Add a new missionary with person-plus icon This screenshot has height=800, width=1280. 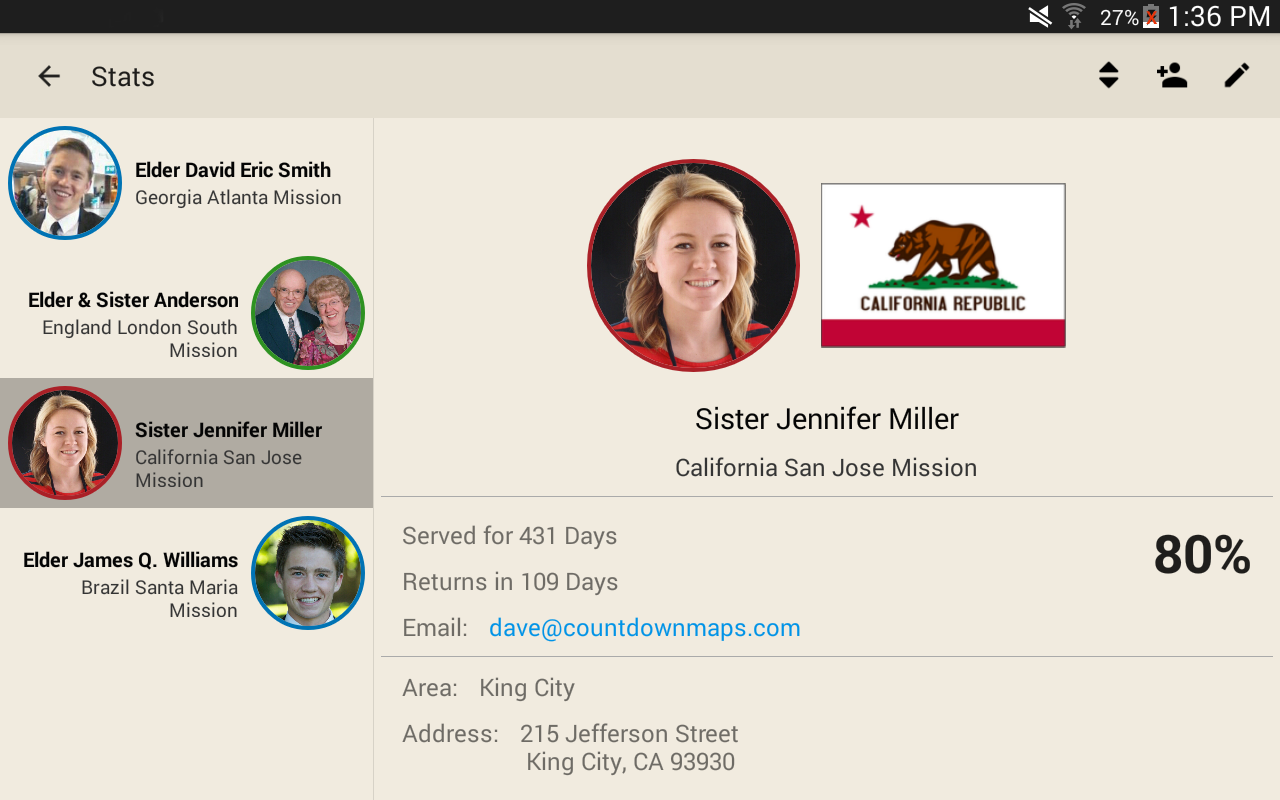(1172, 75)
